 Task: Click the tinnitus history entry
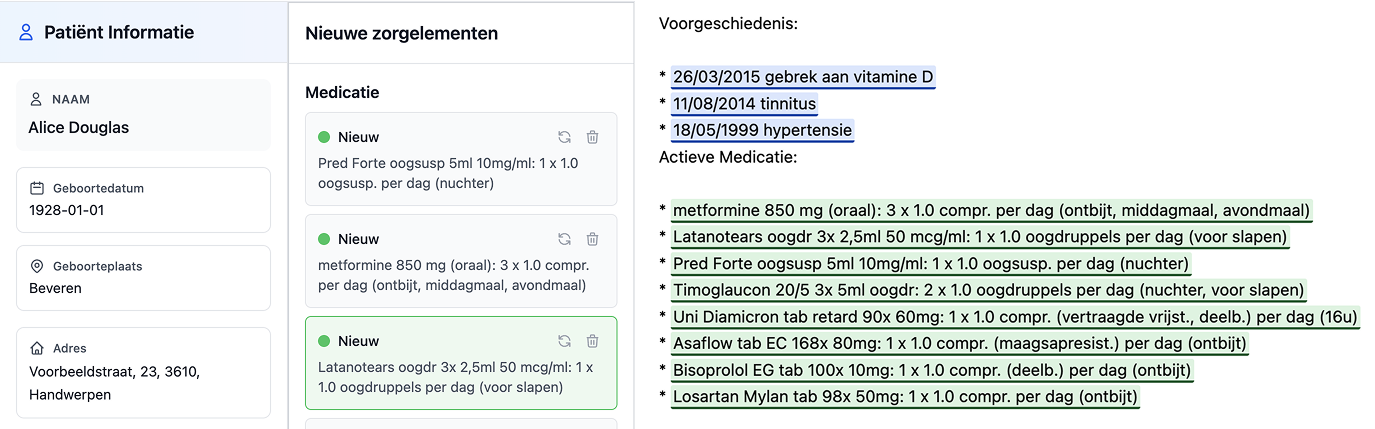point(744,104)
